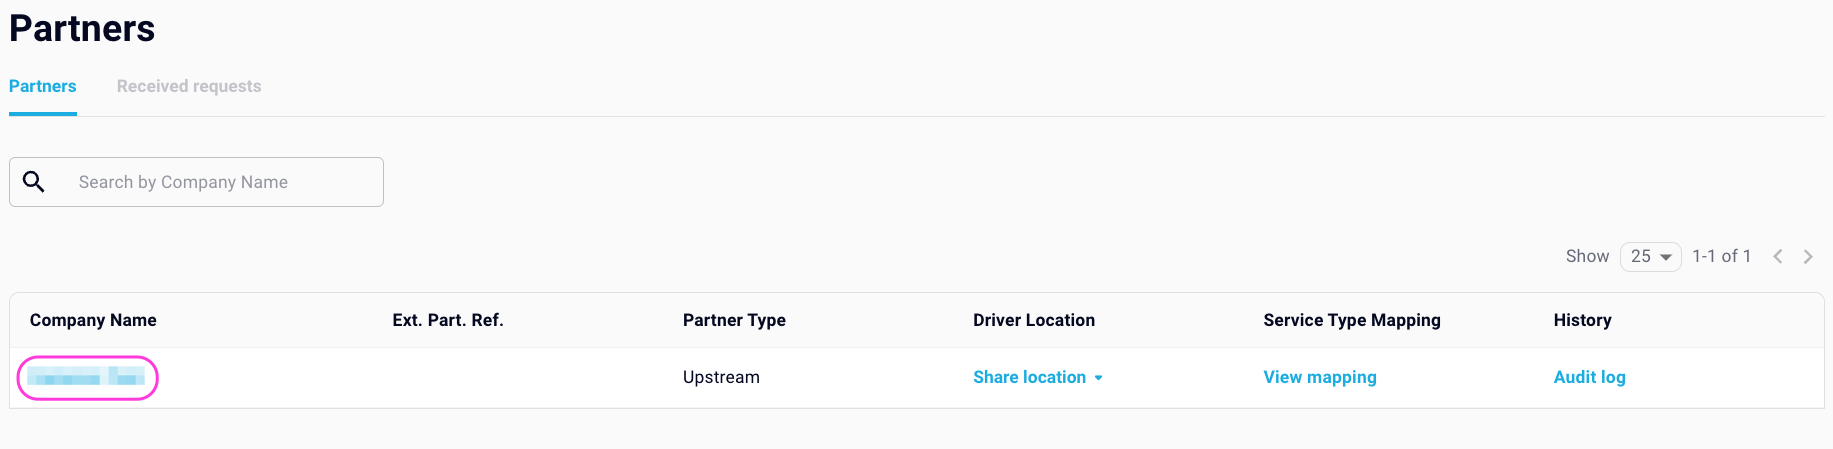Open the Audit log link
1833x449 pixels.
(1589, 377)
